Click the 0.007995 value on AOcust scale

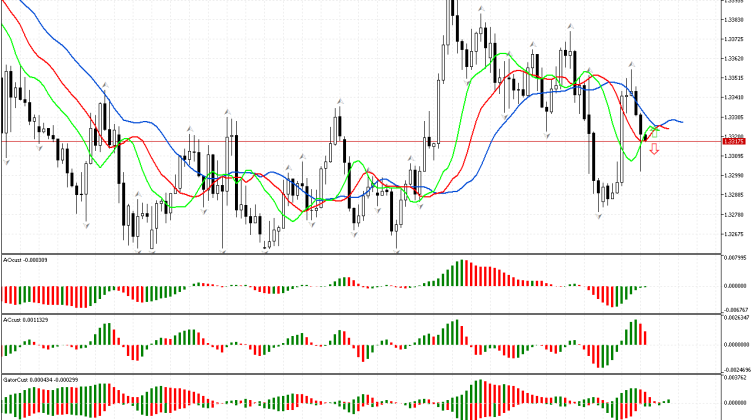point(735,258)
